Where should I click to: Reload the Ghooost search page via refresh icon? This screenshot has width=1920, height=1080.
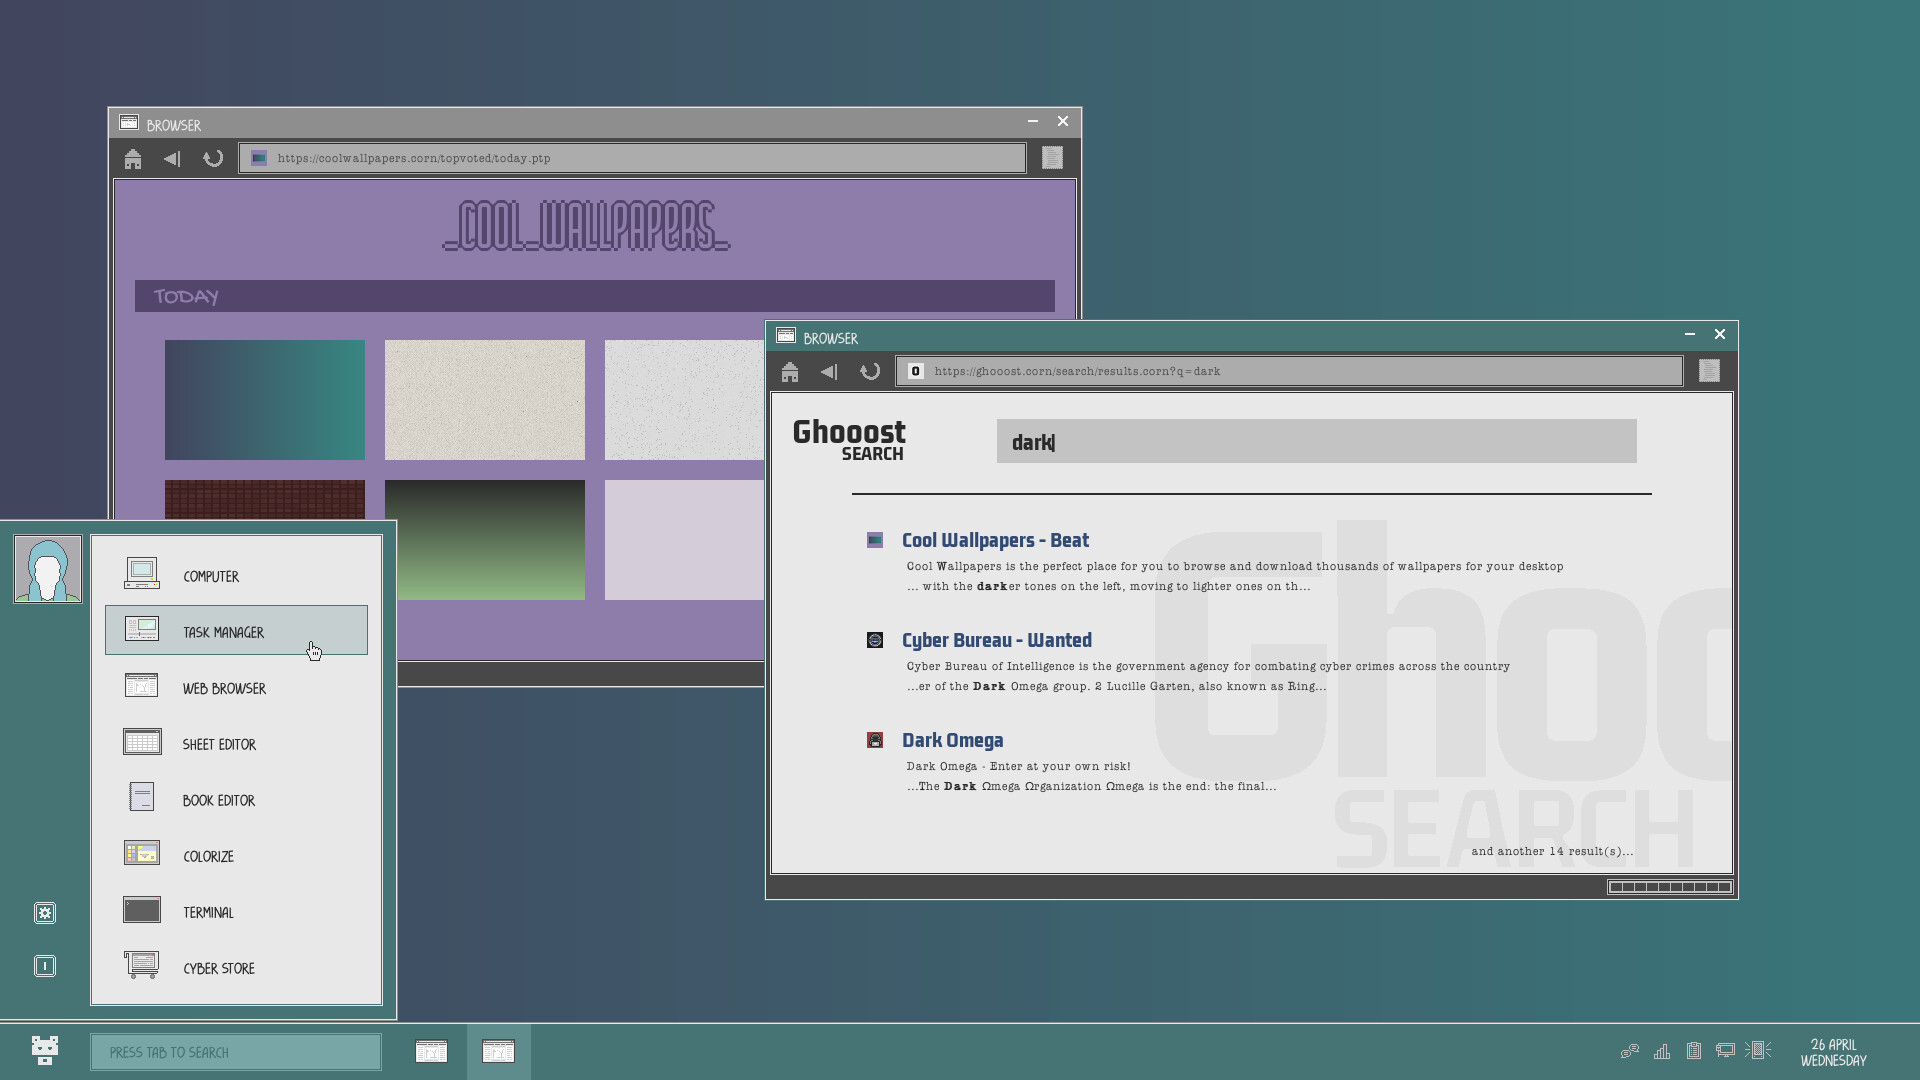point(869,371)
